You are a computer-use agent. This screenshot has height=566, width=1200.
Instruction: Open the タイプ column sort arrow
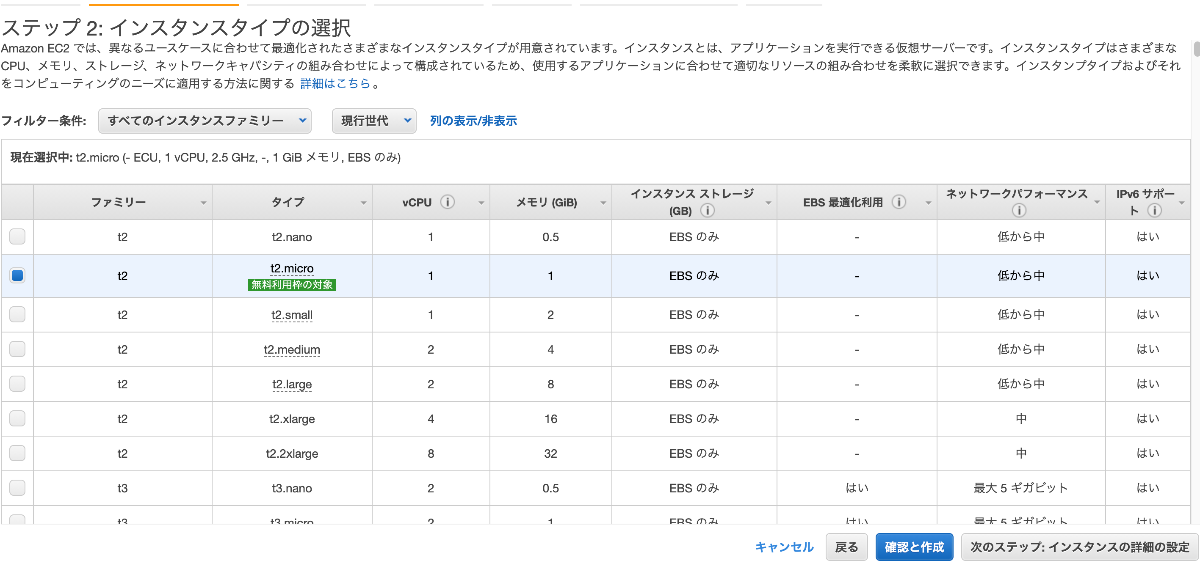364,203
